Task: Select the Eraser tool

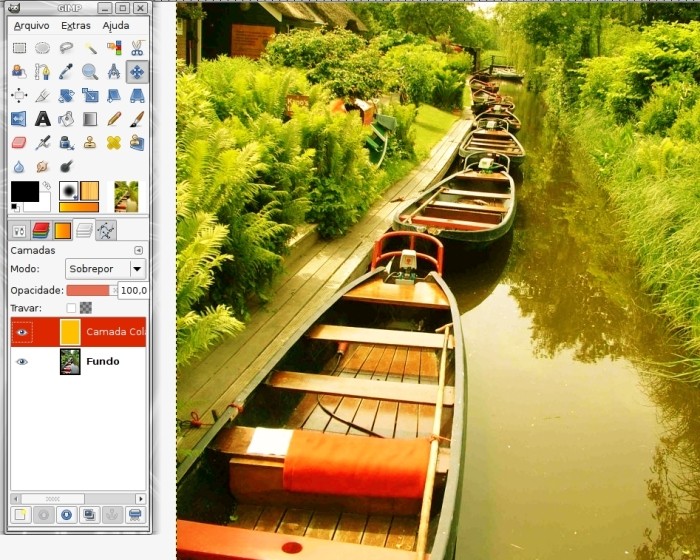Action: pos(19,143)
